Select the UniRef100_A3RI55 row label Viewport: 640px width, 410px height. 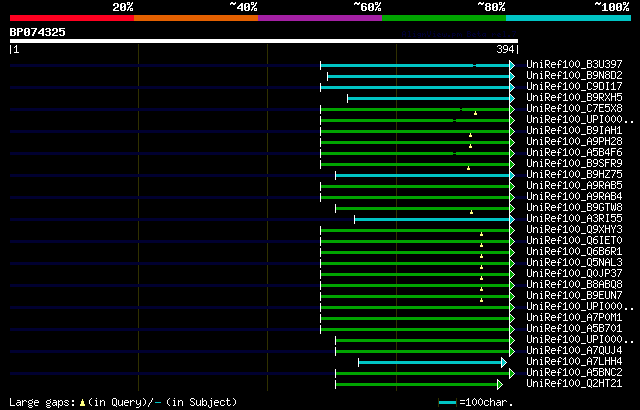pos(574,219)
